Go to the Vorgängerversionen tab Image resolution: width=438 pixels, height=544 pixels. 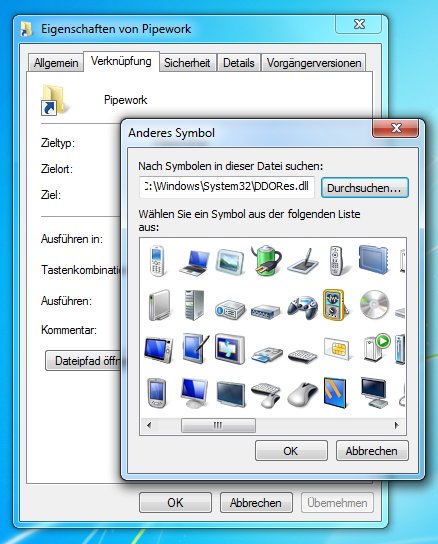coord(314,63)
